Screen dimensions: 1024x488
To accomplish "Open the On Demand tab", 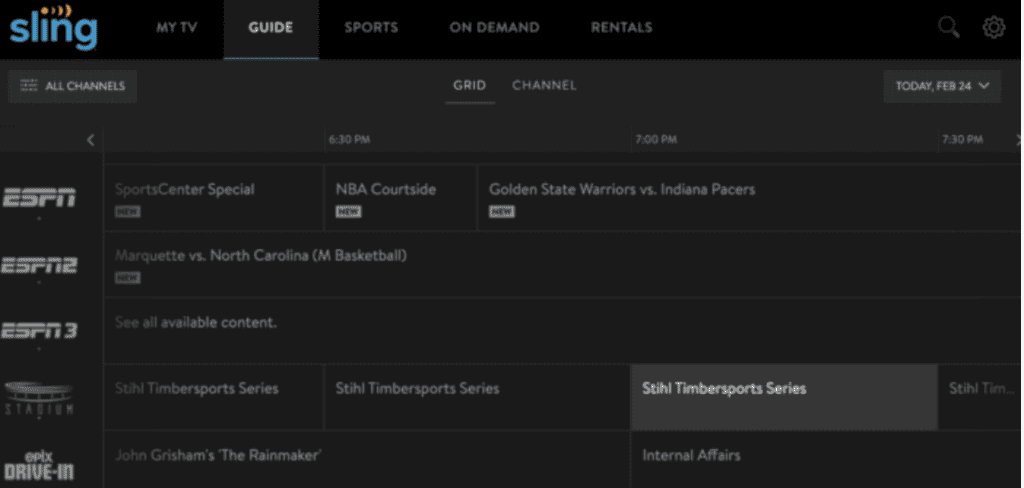I will click(494, 27).
